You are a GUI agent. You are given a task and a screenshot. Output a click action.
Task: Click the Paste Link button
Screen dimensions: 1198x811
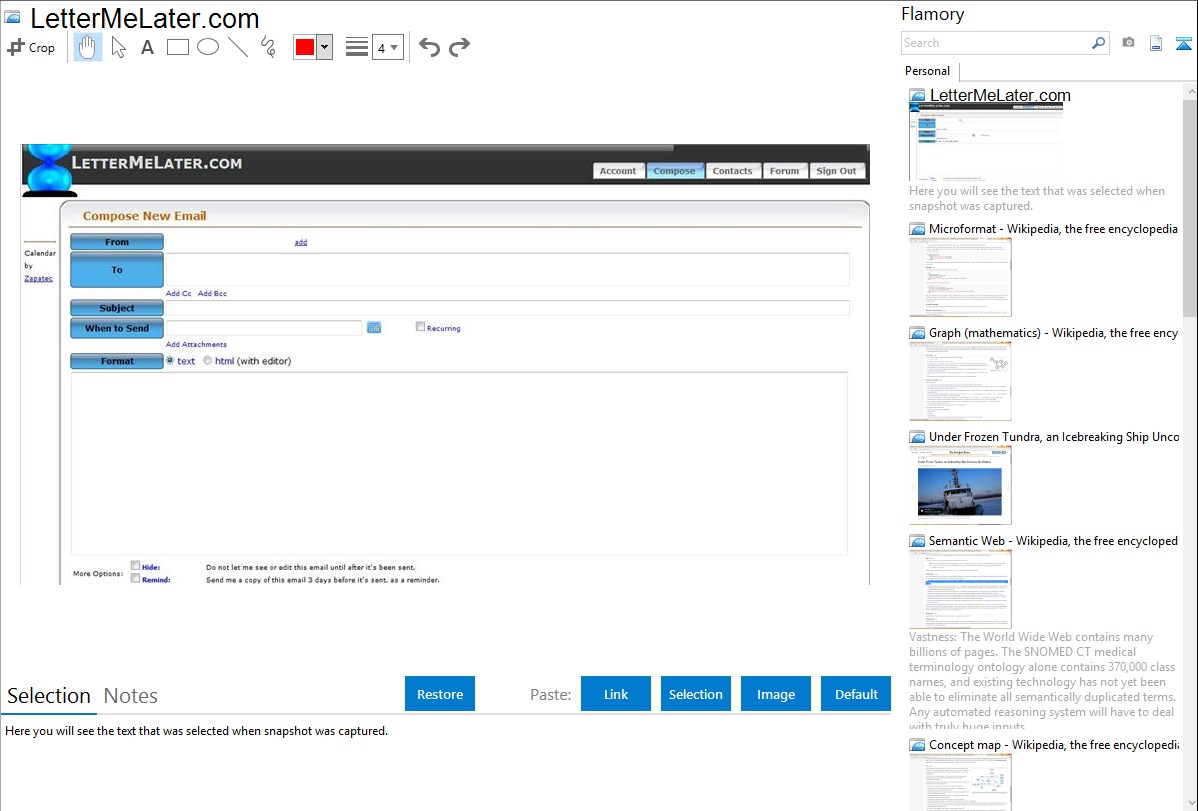(616, 694)
